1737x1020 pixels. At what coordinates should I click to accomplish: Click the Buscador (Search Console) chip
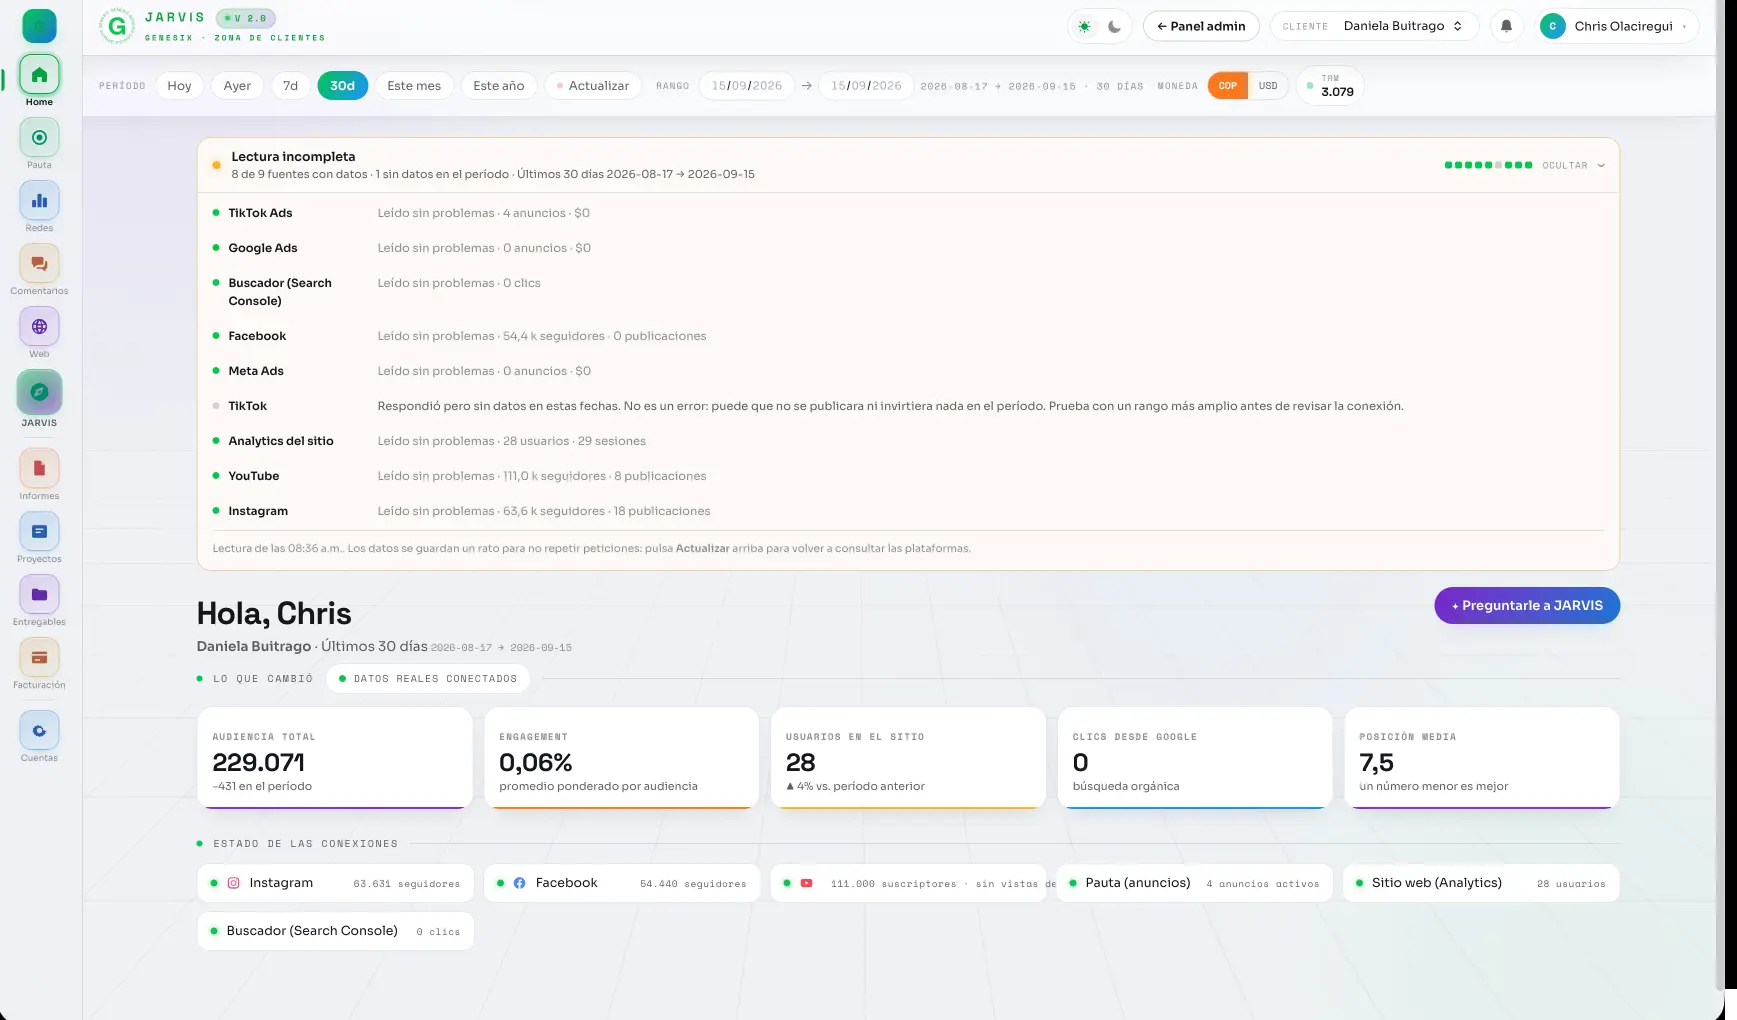335,931
